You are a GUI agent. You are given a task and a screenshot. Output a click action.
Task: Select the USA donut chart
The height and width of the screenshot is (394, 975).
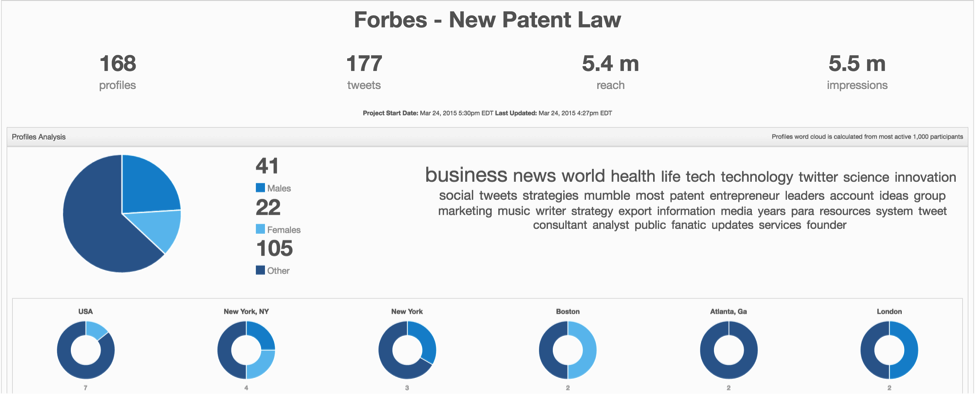point(86,350)
